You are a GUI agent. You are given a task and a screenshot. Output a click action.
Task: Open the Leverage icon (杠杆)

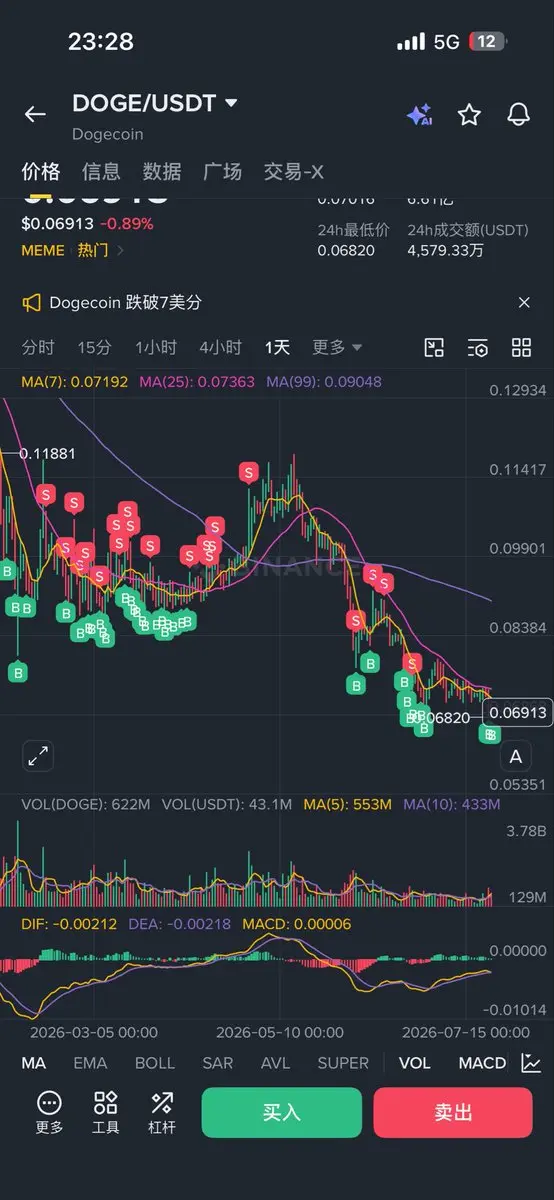point(162,1112)
